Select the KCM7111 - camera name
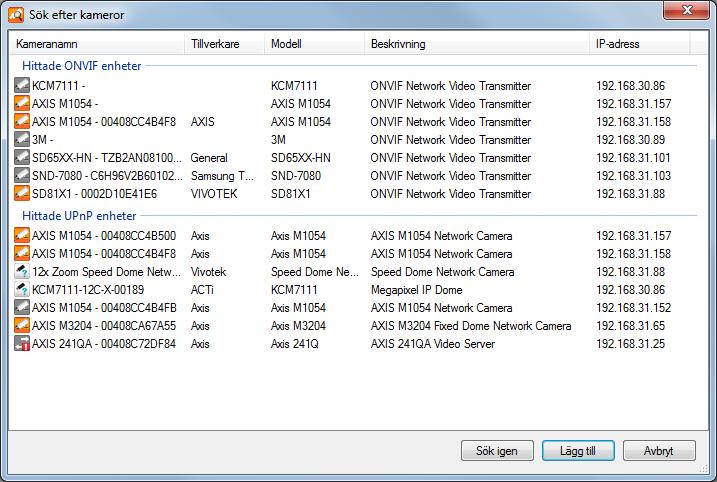This screenshot has height=482, width=717. [x=59, y=86]
